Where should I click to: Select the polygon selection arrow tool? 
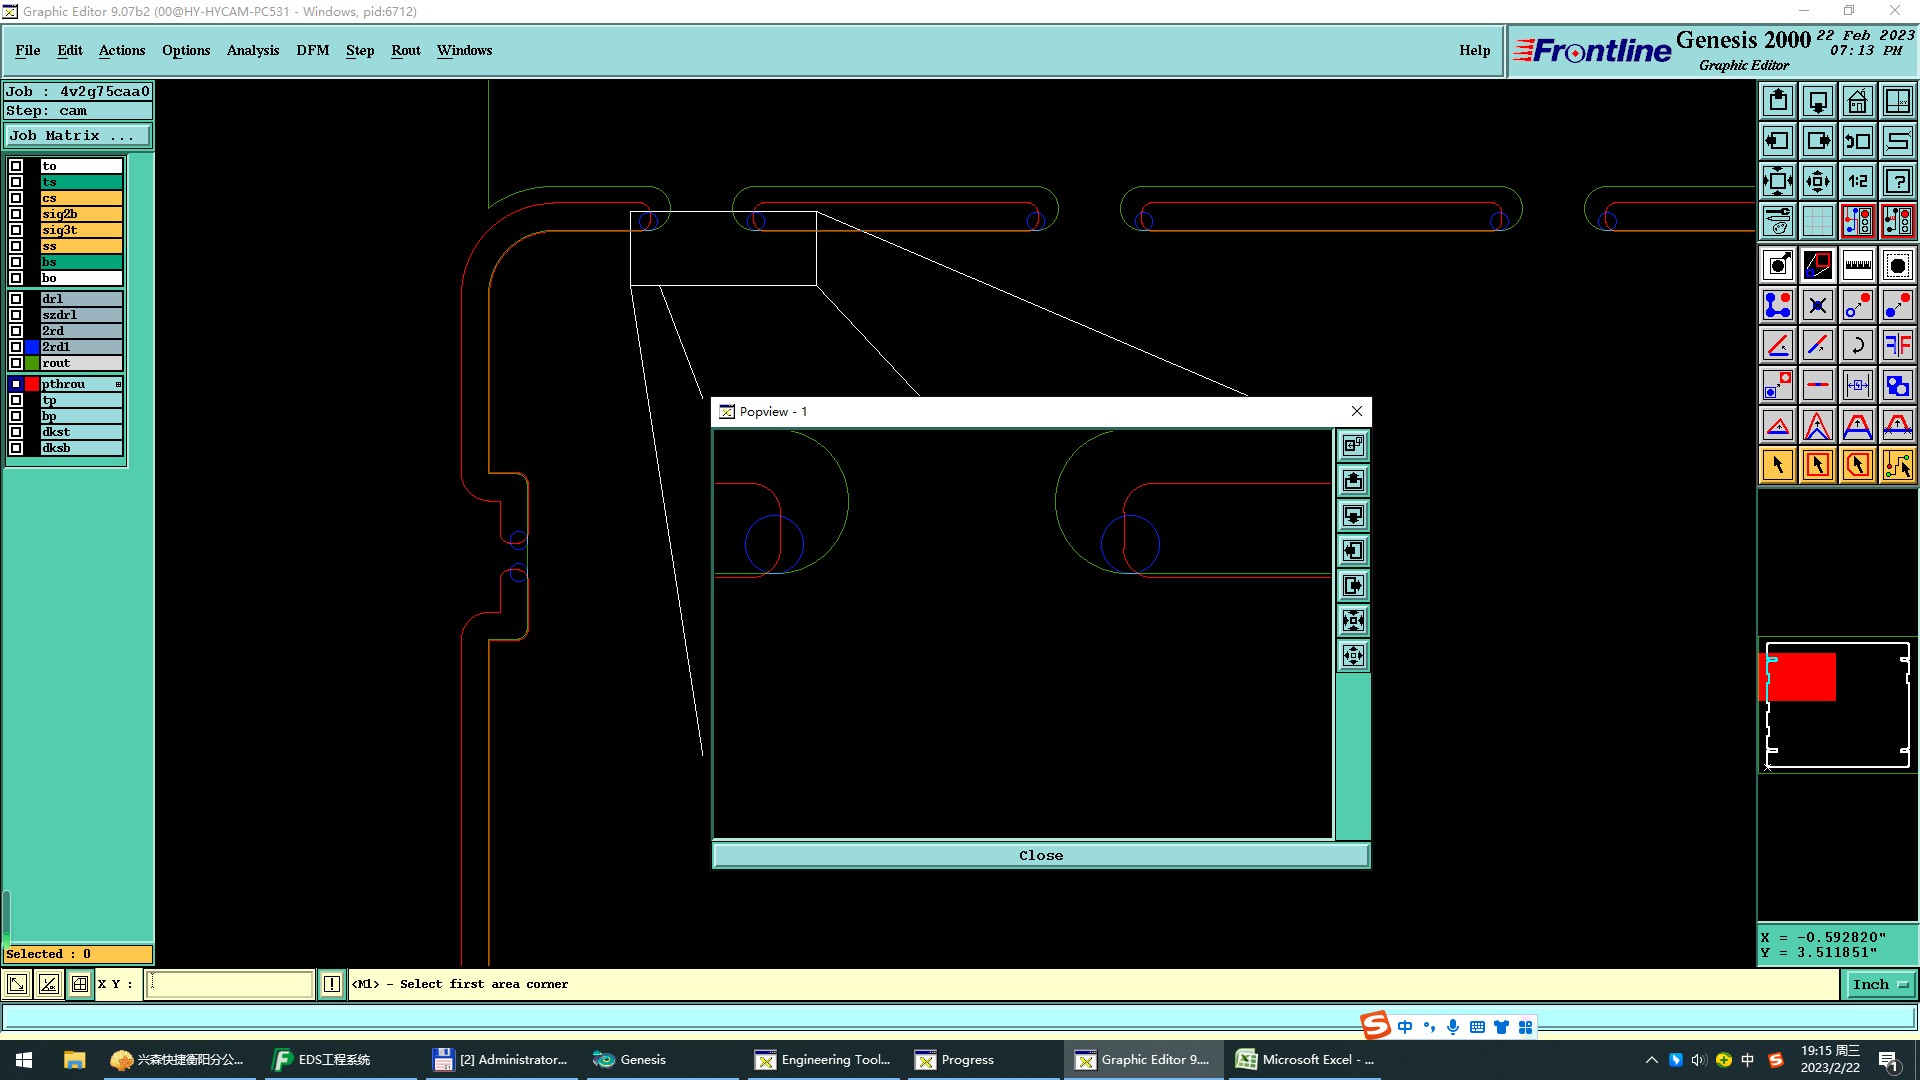pyautogui.click(x=1857, y=465)
